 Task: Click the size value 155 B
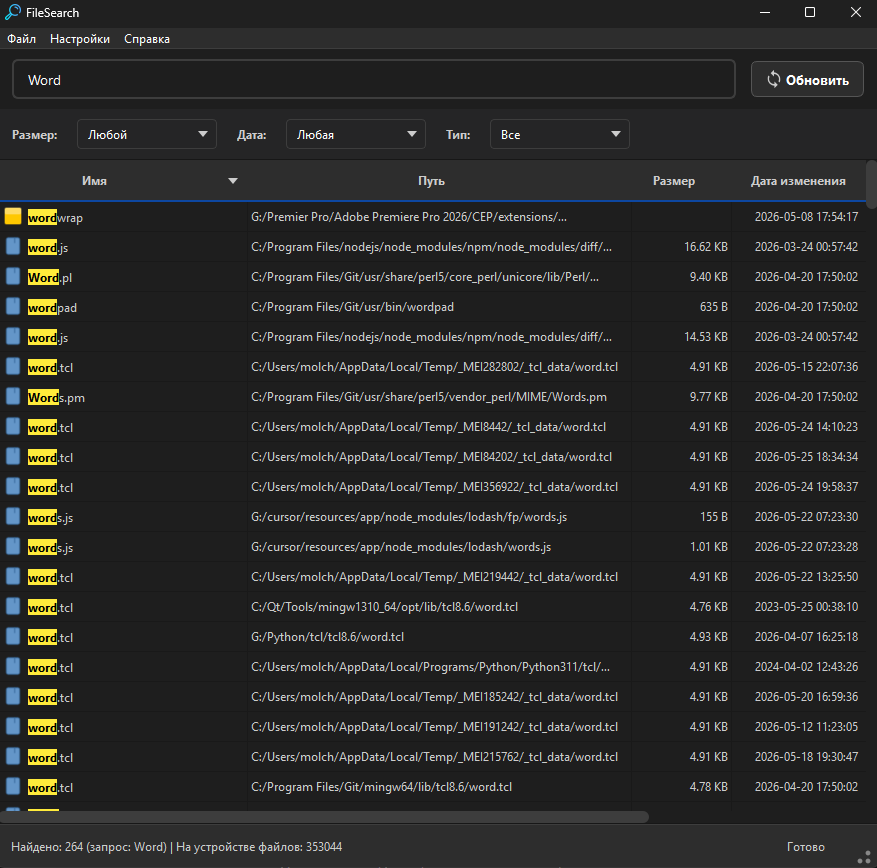click(713, 517)
